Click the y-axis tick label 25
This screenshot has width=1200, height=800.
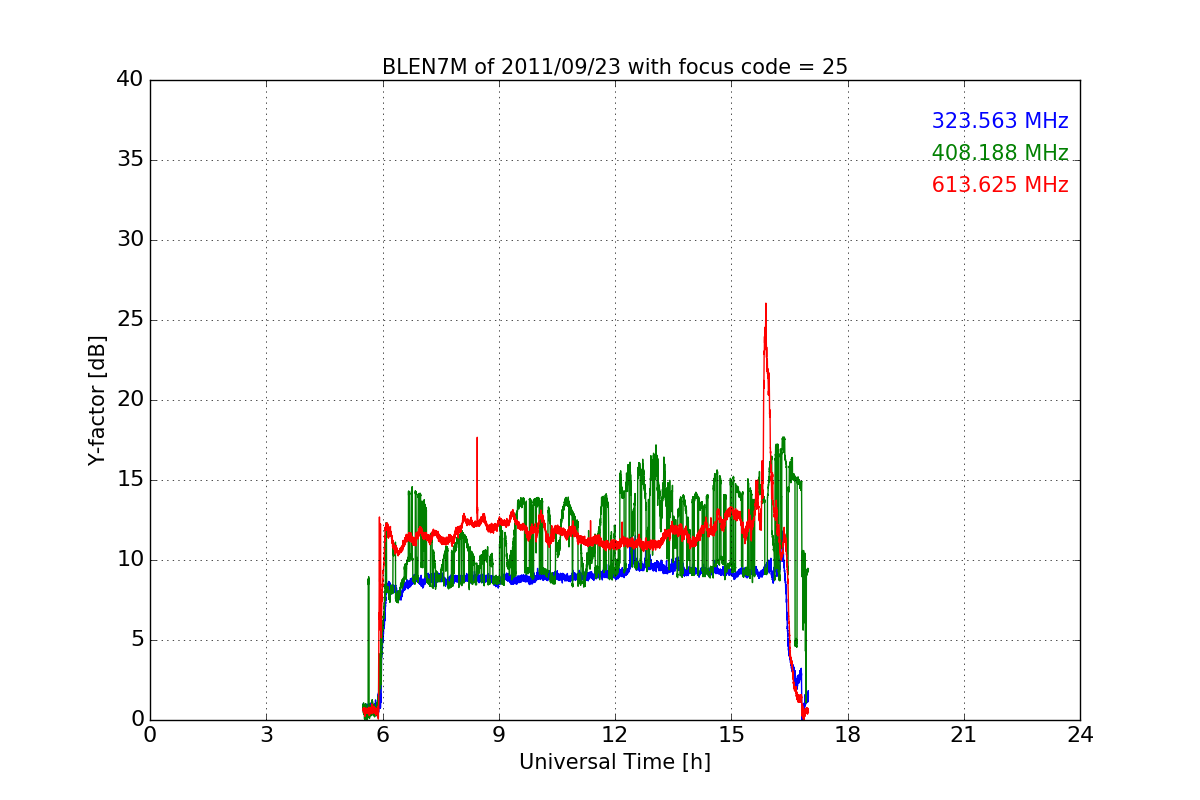pos(130,320)
